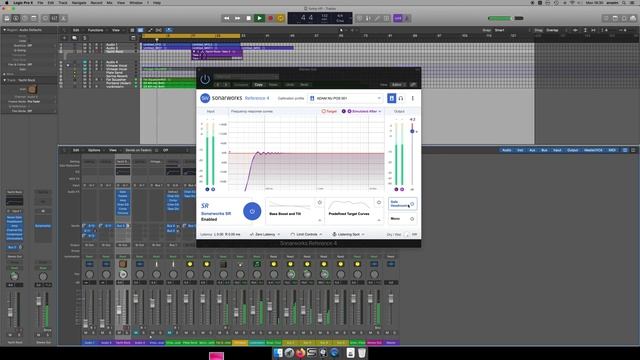Start playback with the green Play button
This screenshot has height=360, width=640.
click(259, 18)
